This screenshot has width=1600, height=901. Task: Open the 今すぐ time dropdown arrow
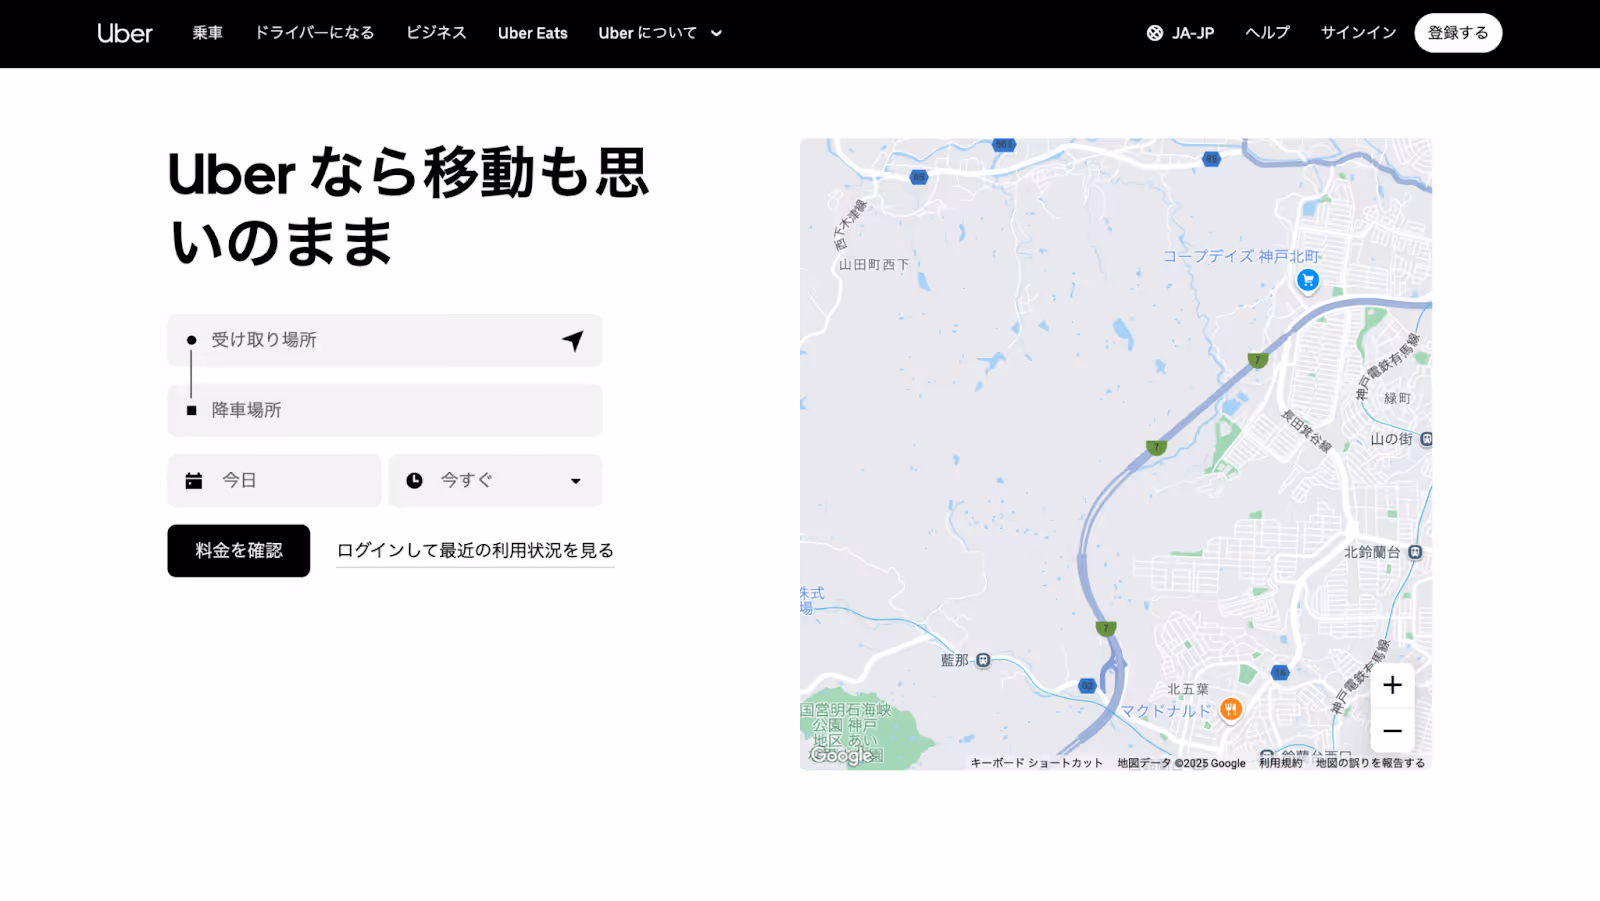tap(576, 481)
